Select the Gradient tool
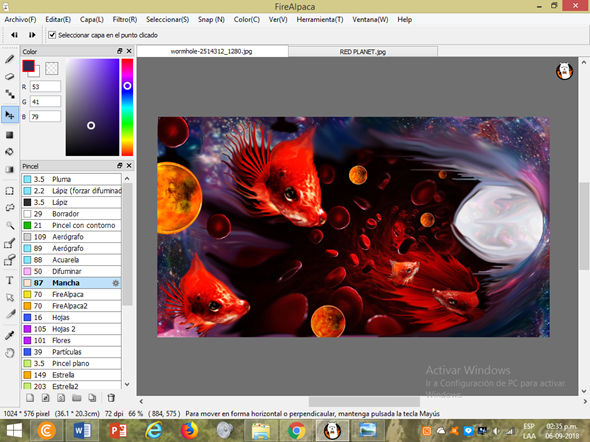The height and width of the screenshot is (442, 590). pos(9,169)
